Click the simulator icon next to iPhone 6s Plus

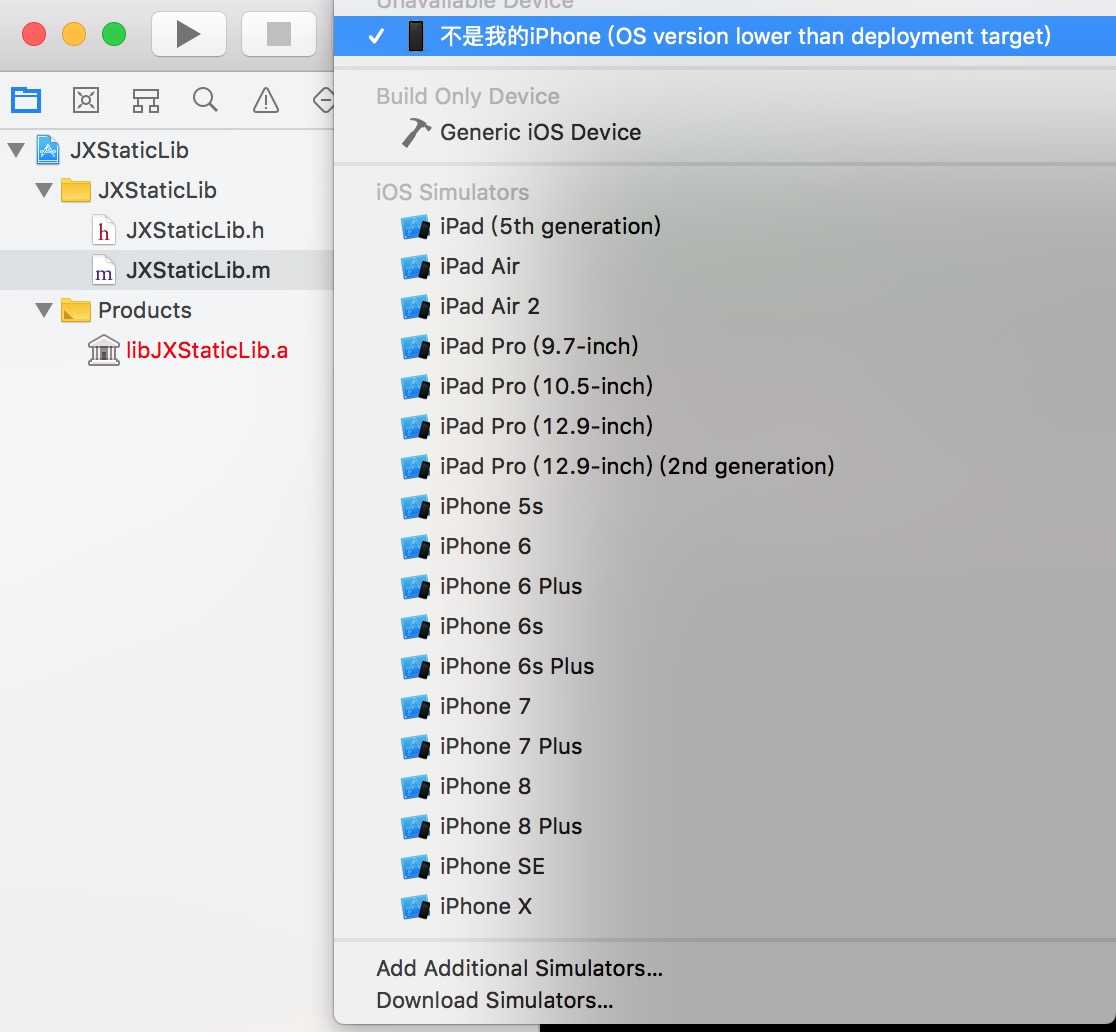(416, 667)
